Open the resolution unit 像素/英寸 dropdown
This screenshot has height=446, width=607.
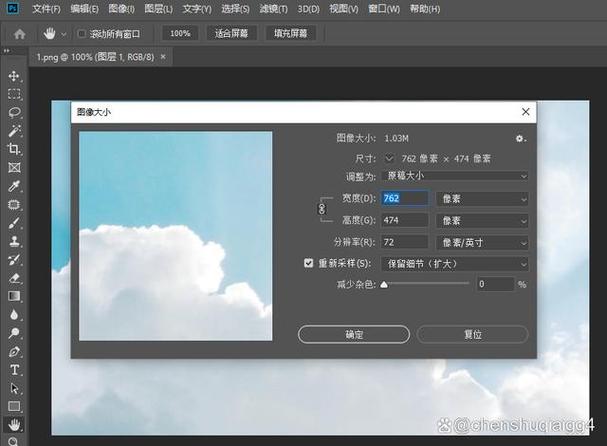click(x=482, y=243)
